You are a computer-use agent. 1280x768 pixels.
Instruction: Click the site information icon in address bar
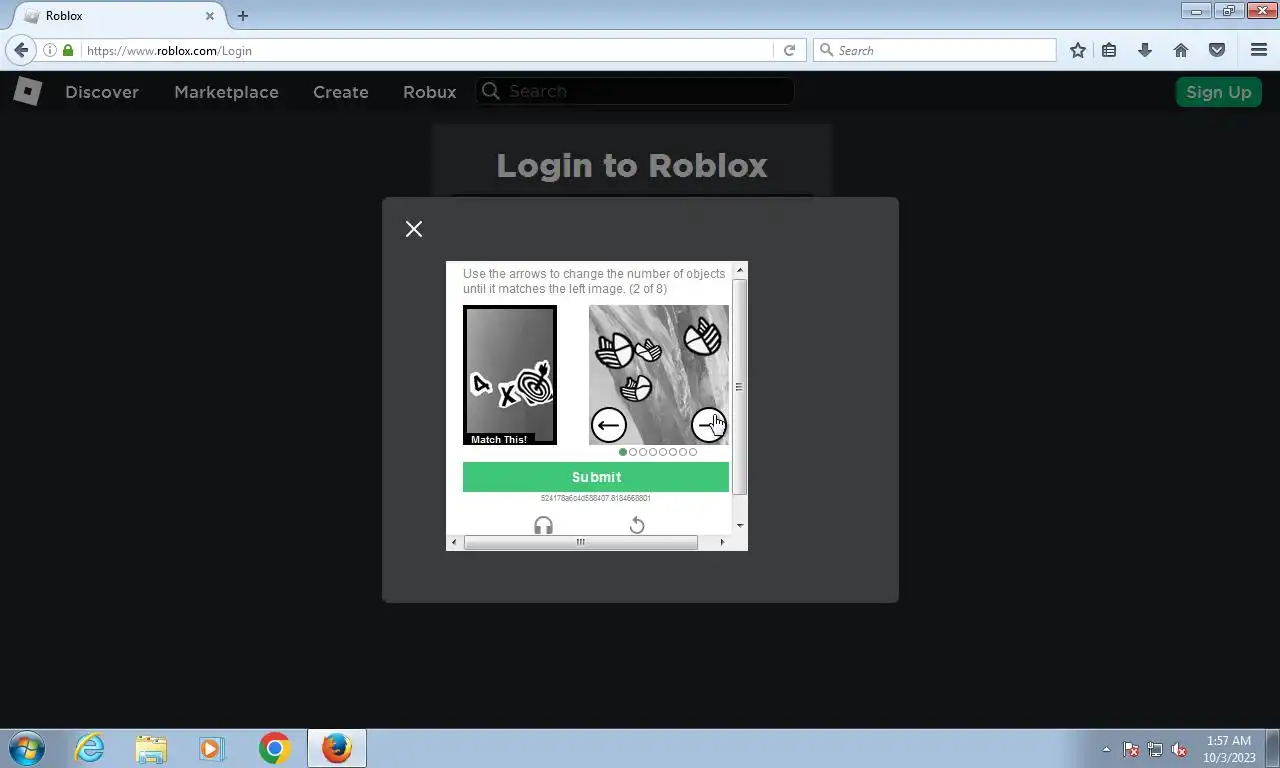coord(50,50)
